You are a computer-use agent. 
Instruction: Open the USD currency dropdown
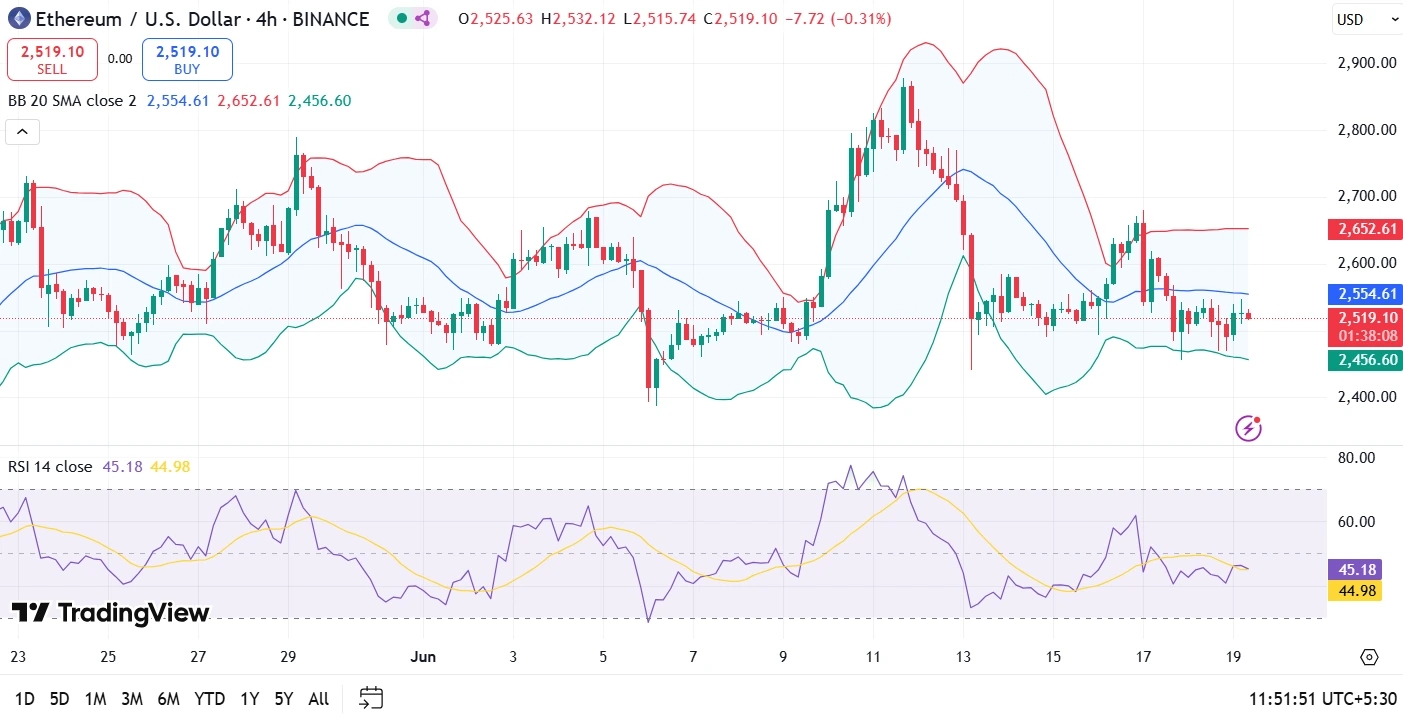(1368, 19)
